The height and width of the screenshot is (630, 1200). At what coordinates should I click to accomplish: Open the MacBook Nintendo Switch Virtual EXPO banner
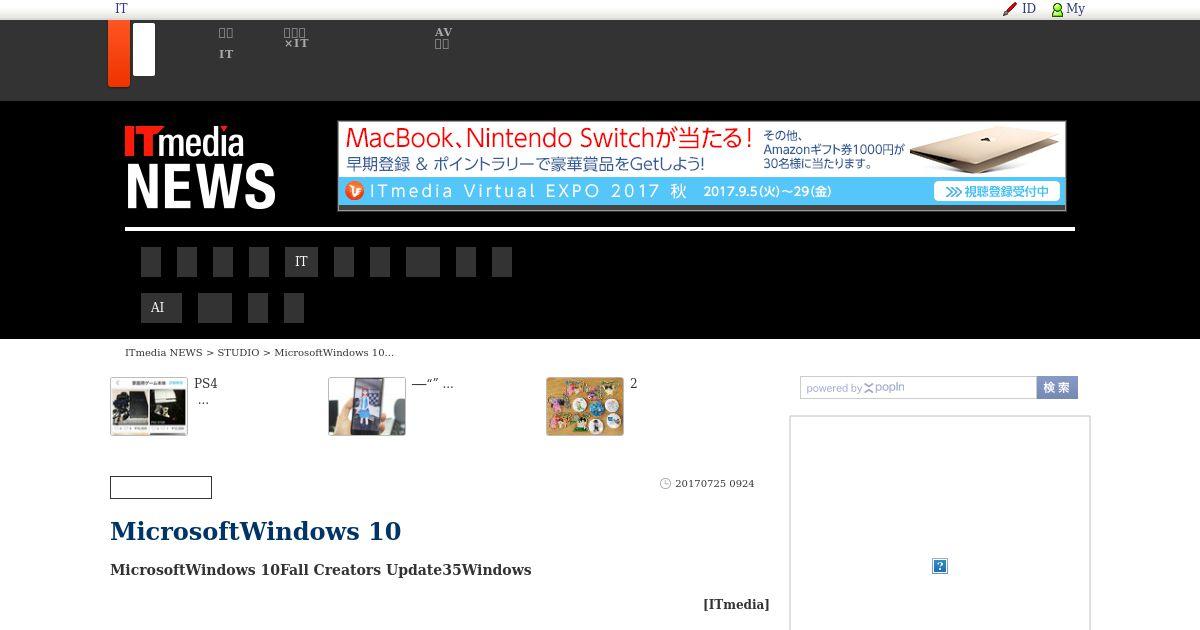(x=702, y=166)
